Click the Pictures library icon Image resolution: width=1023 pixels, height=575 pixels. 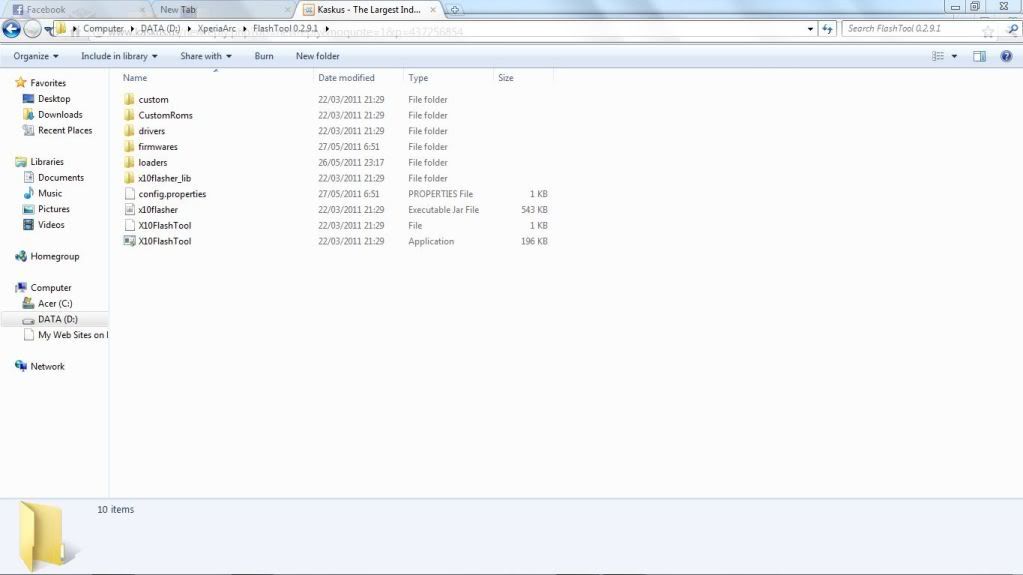pos(28,209)
